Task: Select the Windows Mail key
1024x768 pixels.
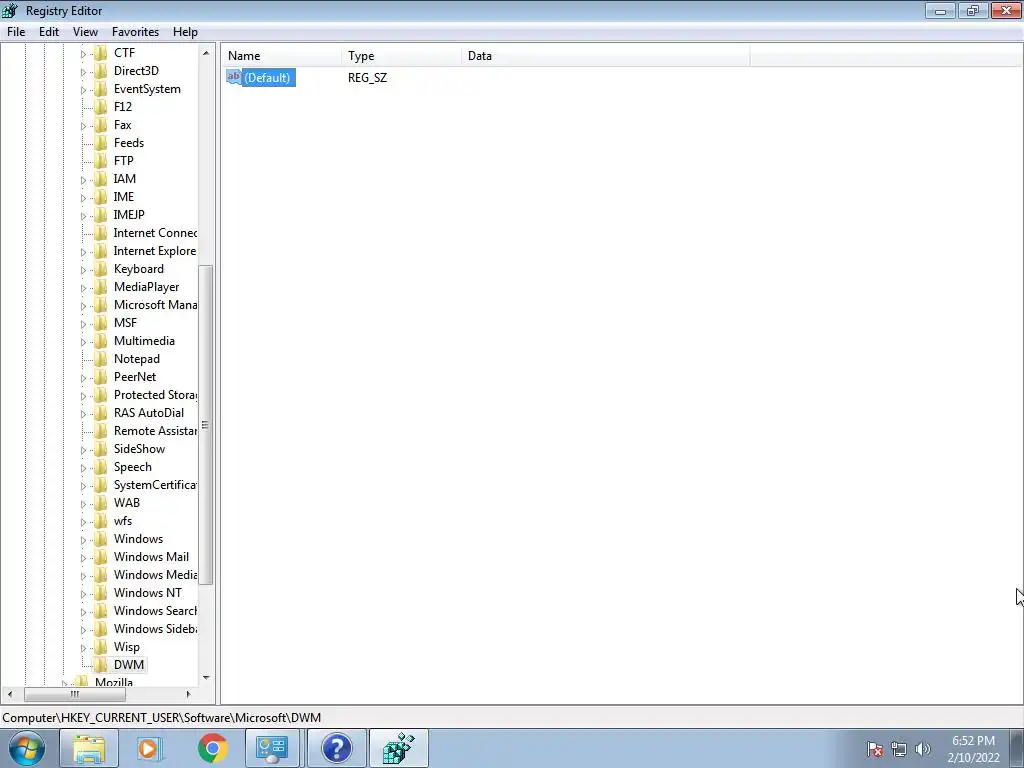Action: [x=152, y=557]
